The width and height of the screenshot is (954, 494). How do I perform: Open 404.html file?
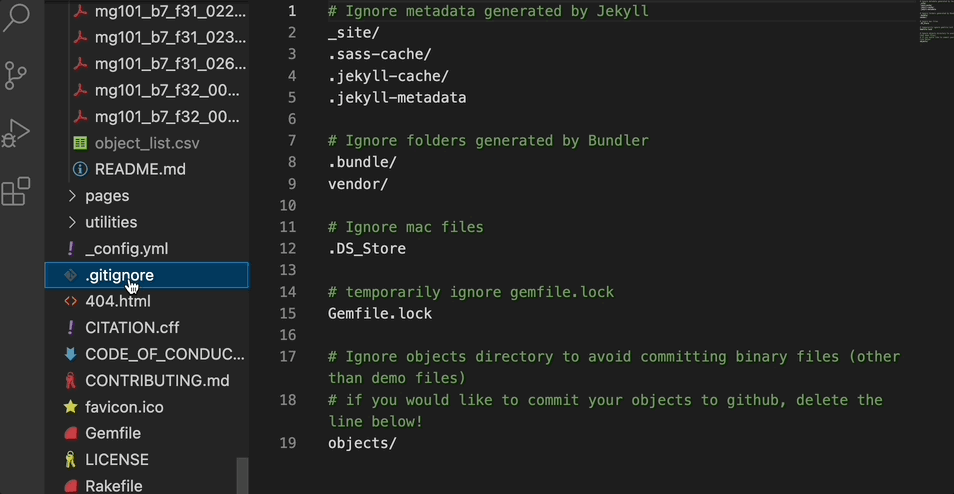(x=118, y=301)
